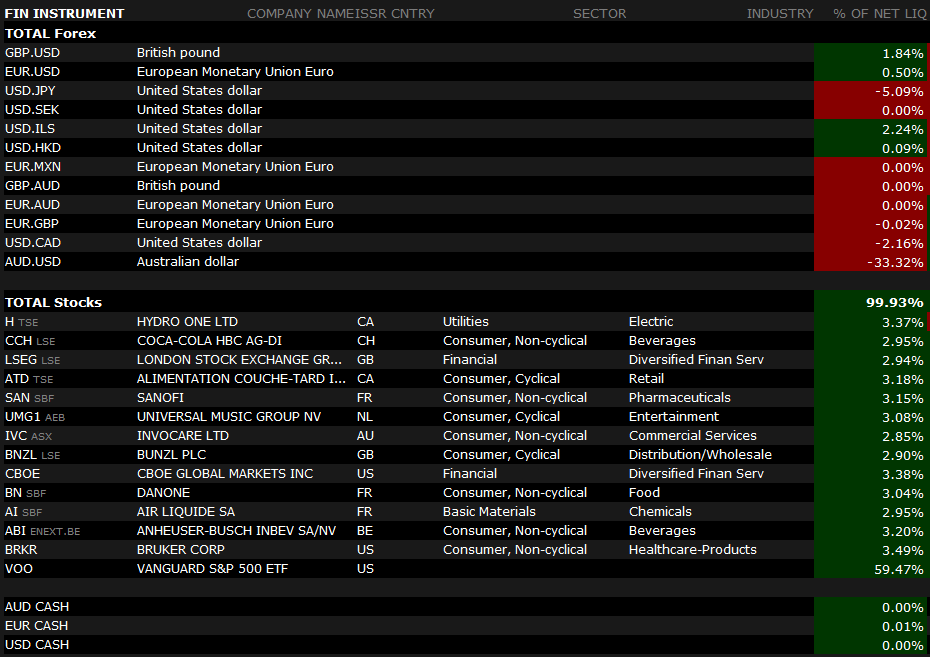Screen dimensions: 930x657
Task: Select the LSEG LSE ticker
Action: pyautogui.click(x=33, y=360)
